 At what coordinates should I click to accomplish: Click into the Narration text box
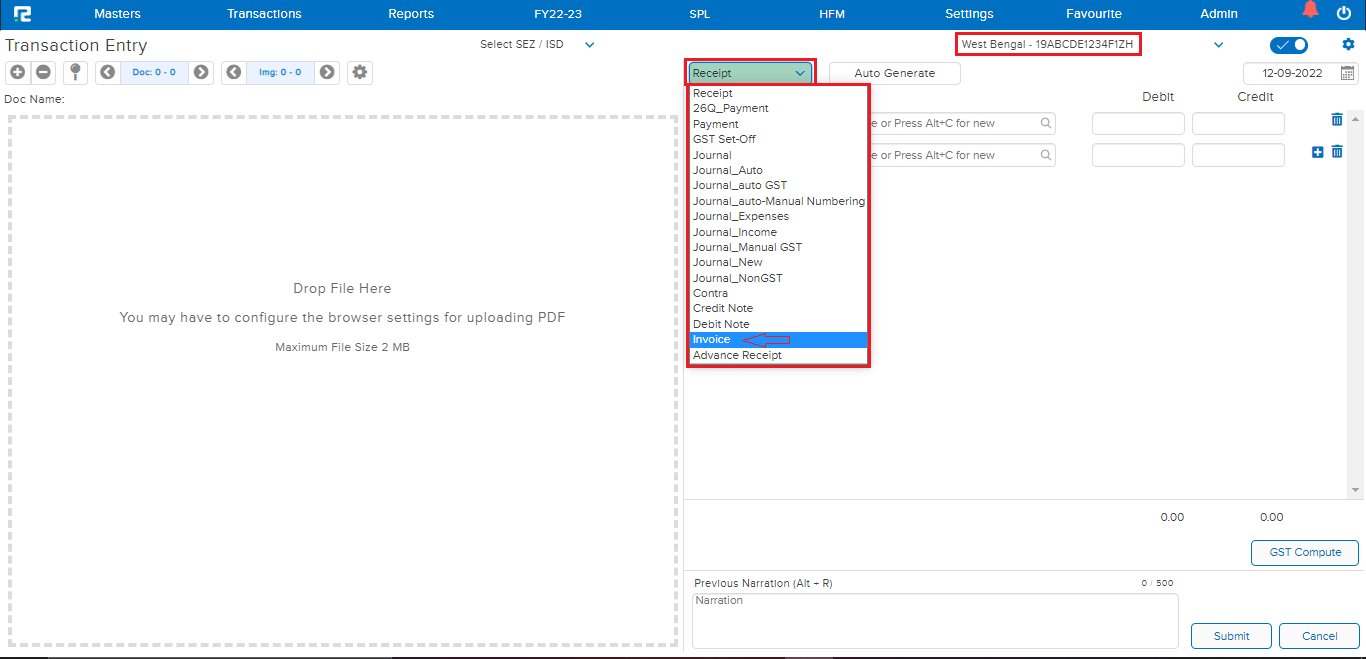tap(935, 621)
